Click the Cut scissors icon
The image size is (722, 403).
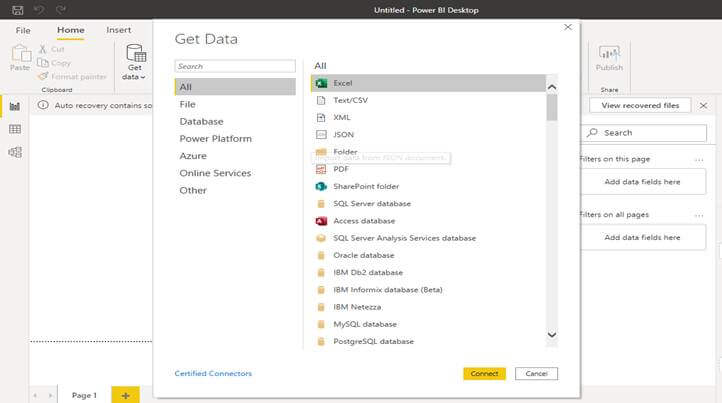click(43, 49)
